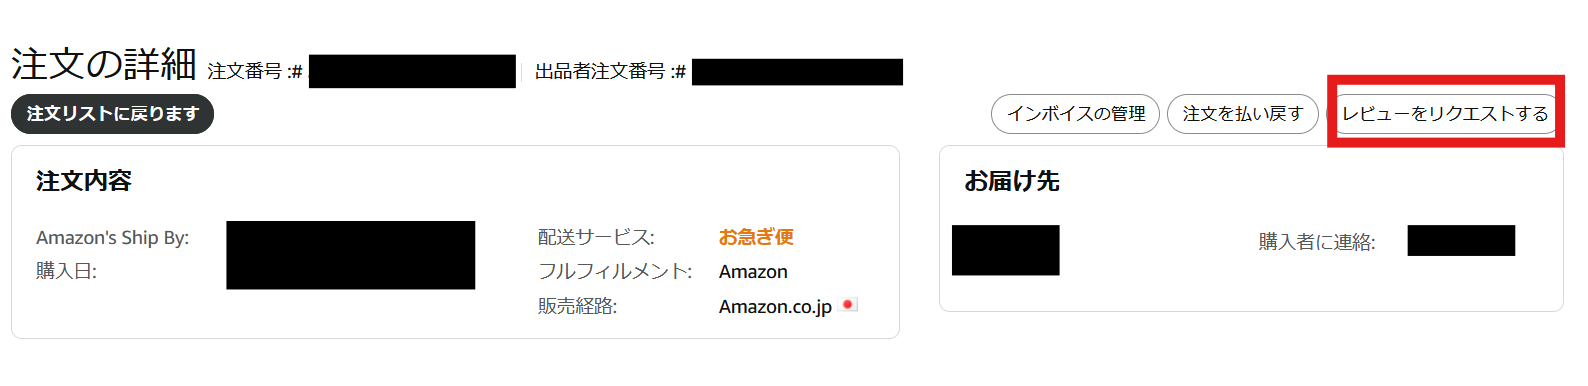Screen dimensions: 1588x386
Task: Click the 注文内容 section heading
Action: (x=84, y=181)
